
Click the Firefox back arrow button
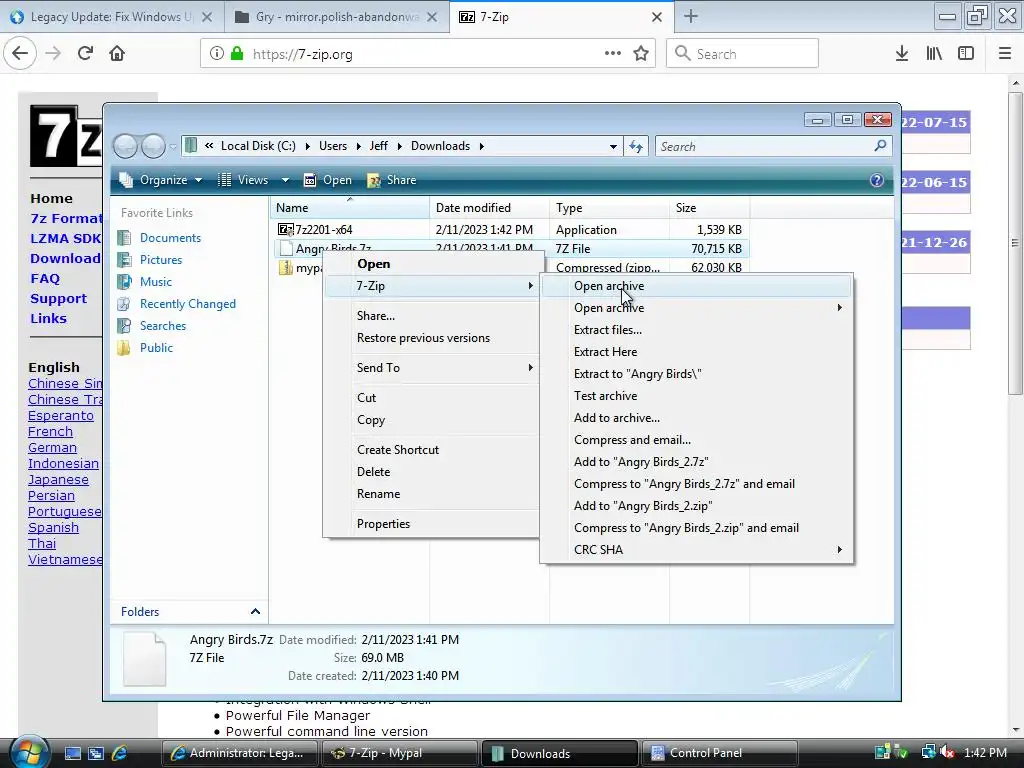pos(20,53)
